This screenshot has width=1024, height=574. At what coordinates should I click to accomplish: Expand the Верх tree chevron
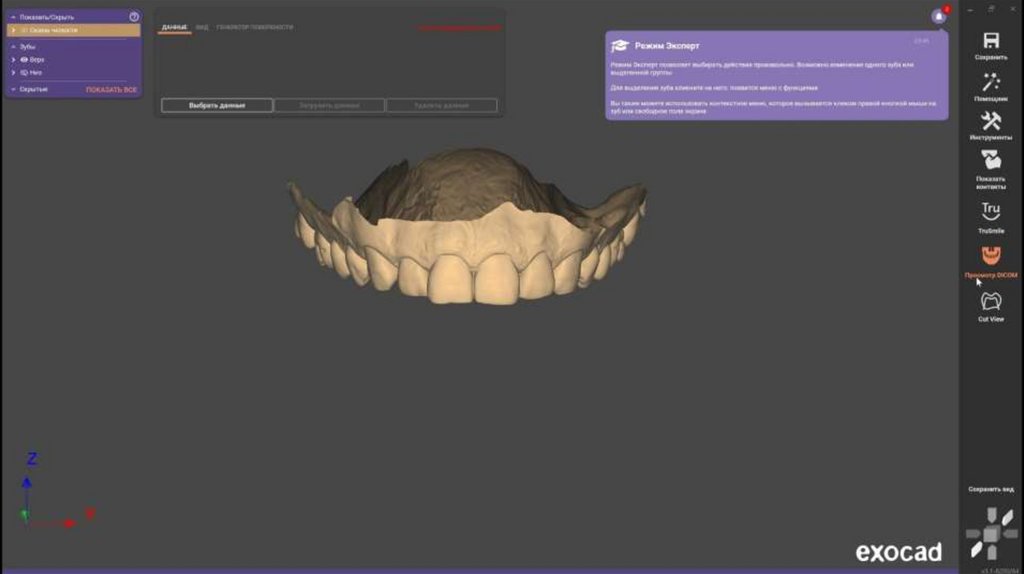pos(14,59)
